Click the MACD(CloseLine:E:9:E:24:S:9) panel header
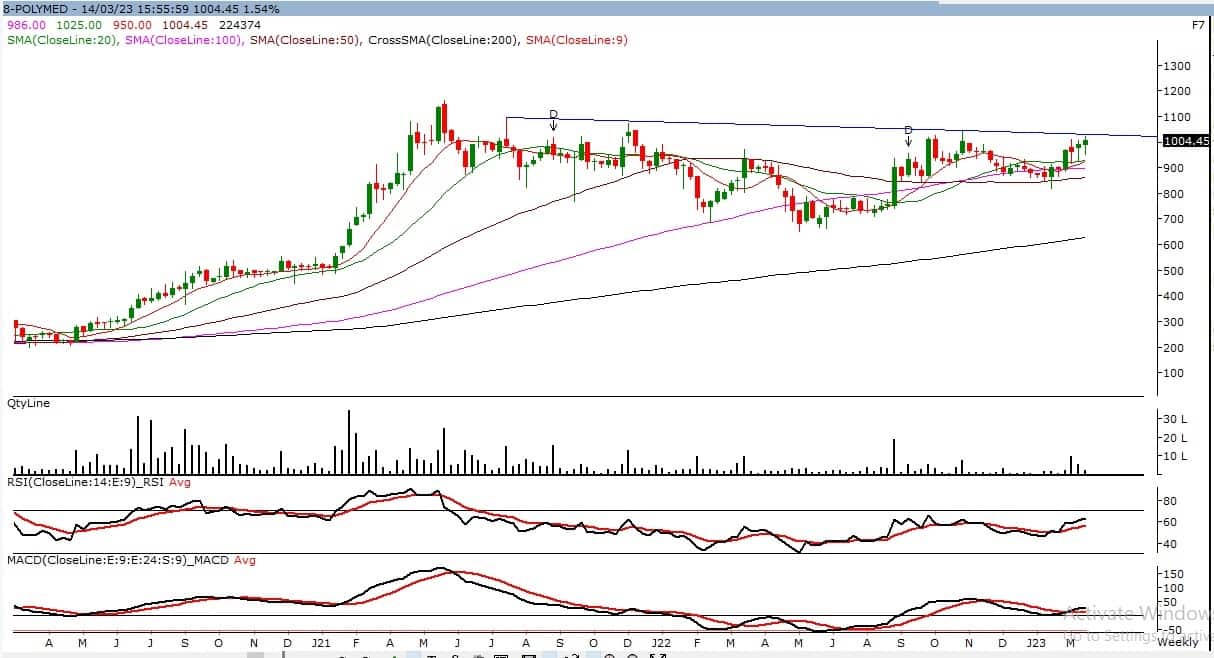The width and height of the screenshot is (1214, 658). pyautogui.click(x=115, y=560)
